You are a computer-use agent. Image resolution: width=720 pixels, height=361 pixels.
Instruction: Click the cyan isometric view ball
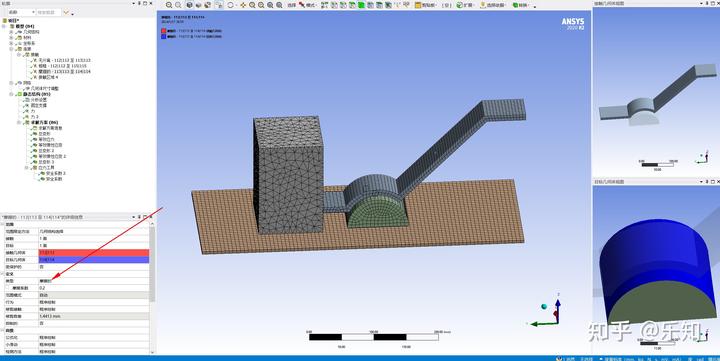point(544,306)
